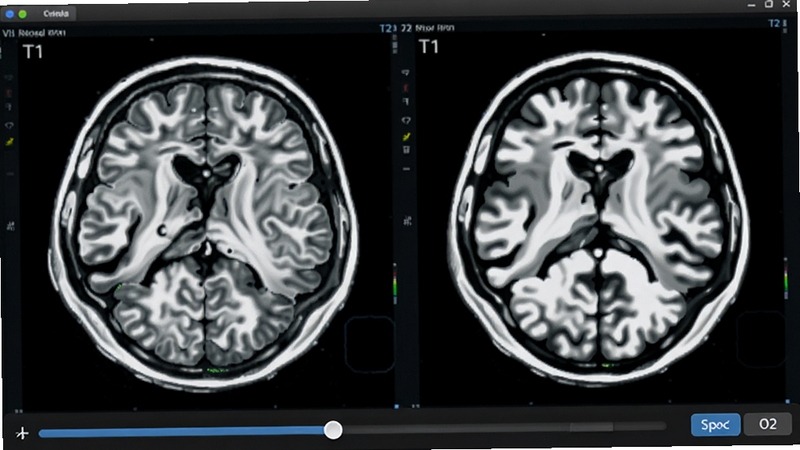Select the yellow marker tool in left viewer toolbar

[x=9, y=142]
